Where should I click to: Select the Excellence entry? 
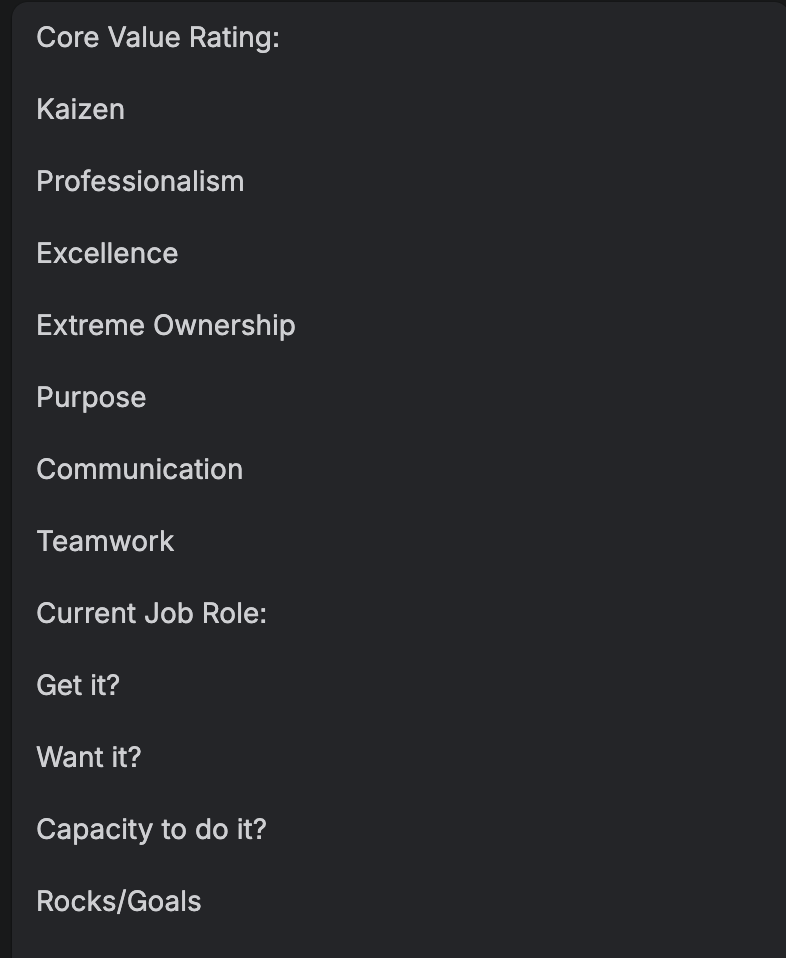108,254
